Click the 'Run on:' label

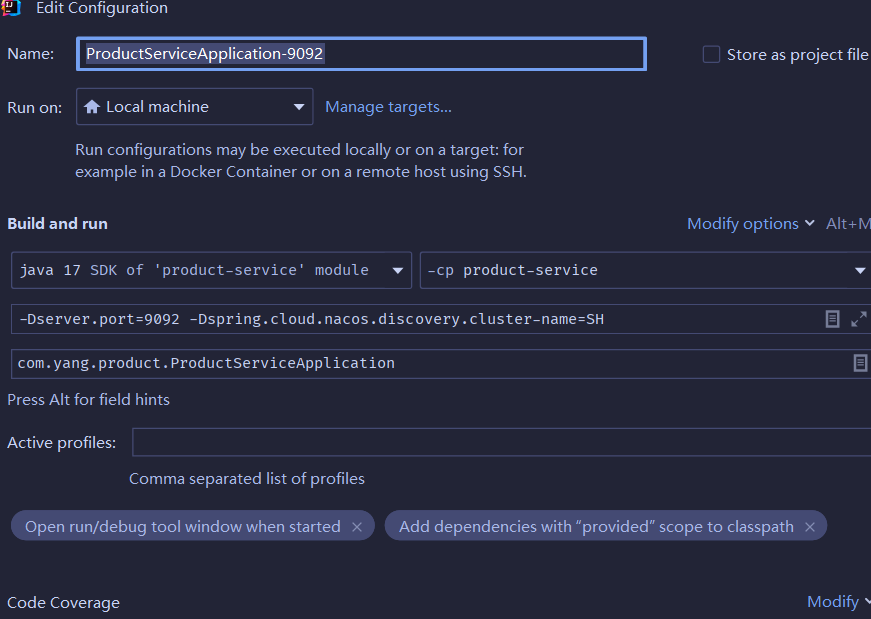[x=34, y=107]
